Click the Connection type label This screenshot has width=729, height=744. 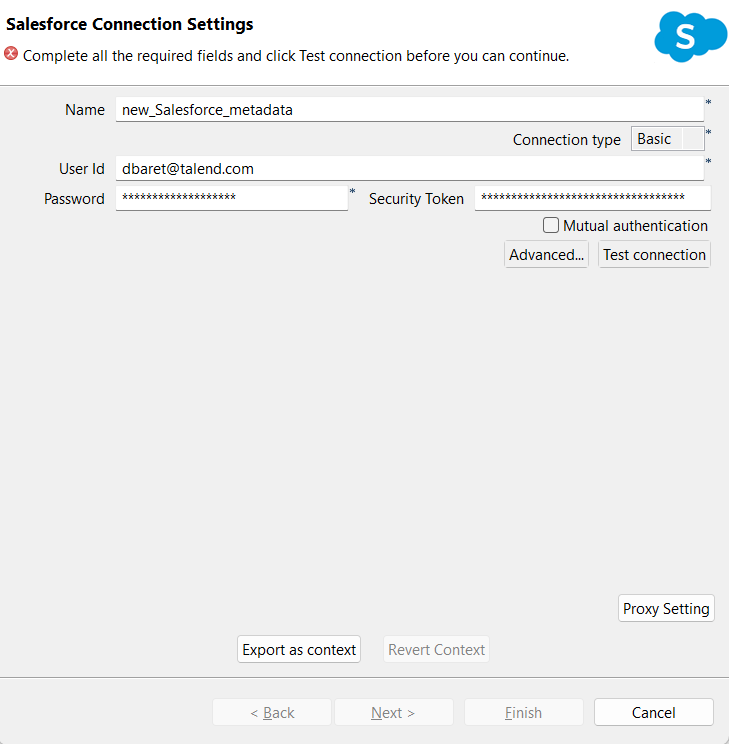tap(567, 140)
